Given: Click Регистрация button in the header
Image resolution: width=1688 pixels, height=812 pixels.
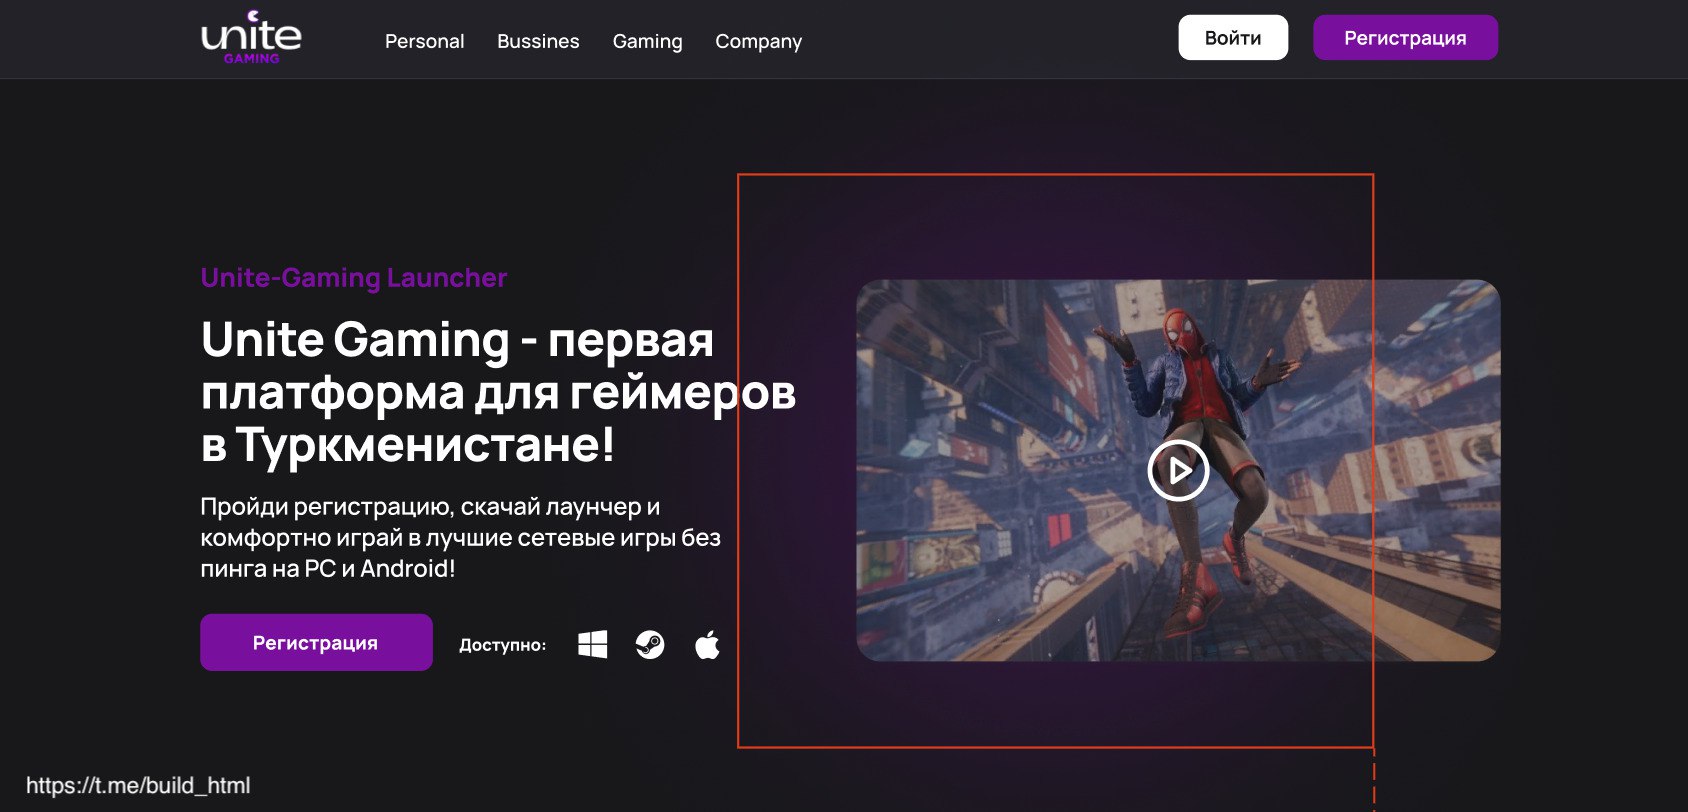Looking at the screenshot, I should 1405,38.
